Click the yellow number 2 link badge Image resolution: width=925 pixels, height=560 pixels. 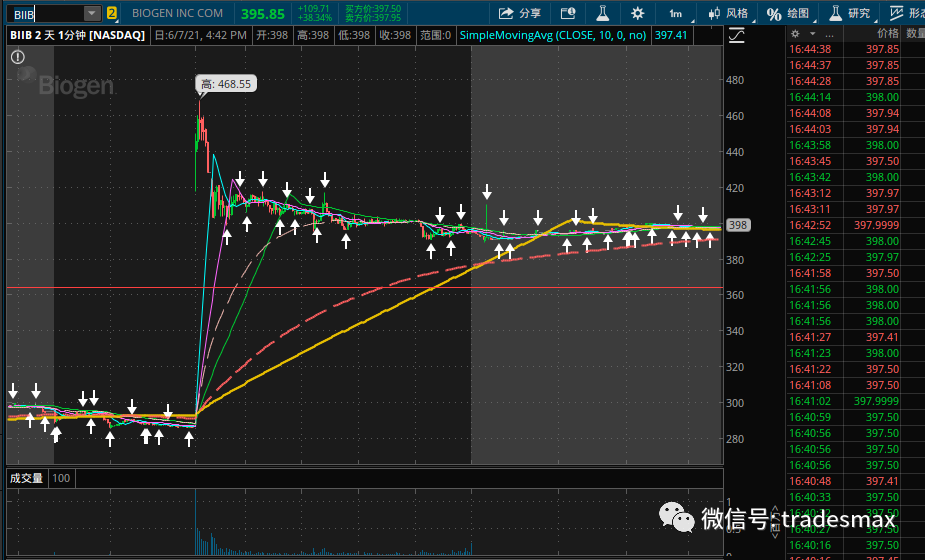point(111,14)
